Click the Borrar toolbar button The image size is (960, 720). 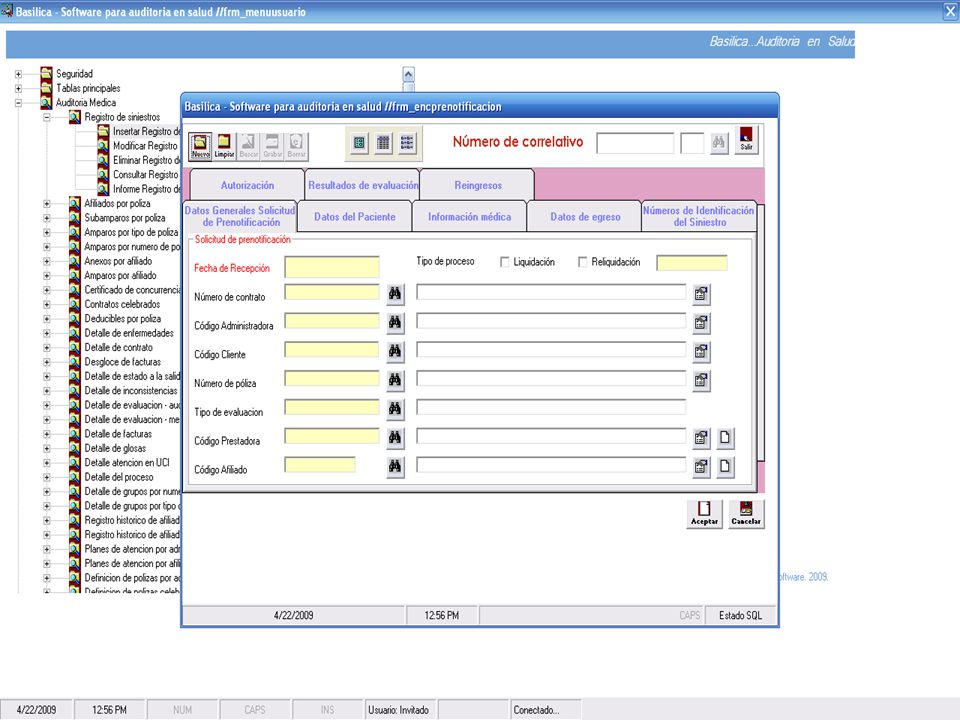296,146
